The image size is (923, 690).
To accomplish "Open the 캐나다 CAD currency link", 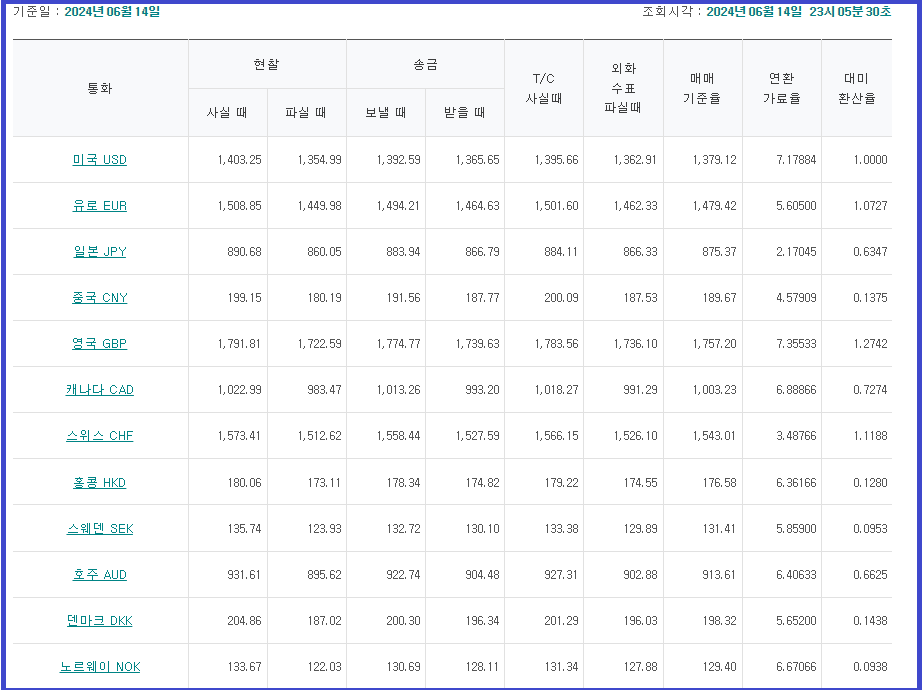I will (99, 390).
